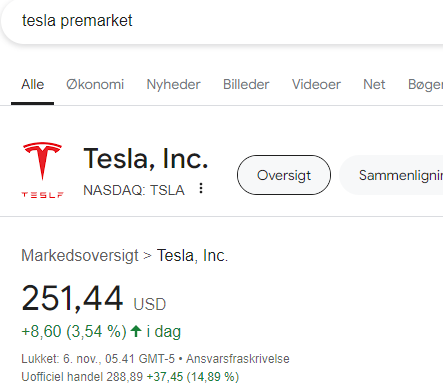
Task: Click the 251,44 stock price
Action: pos(72,298)
